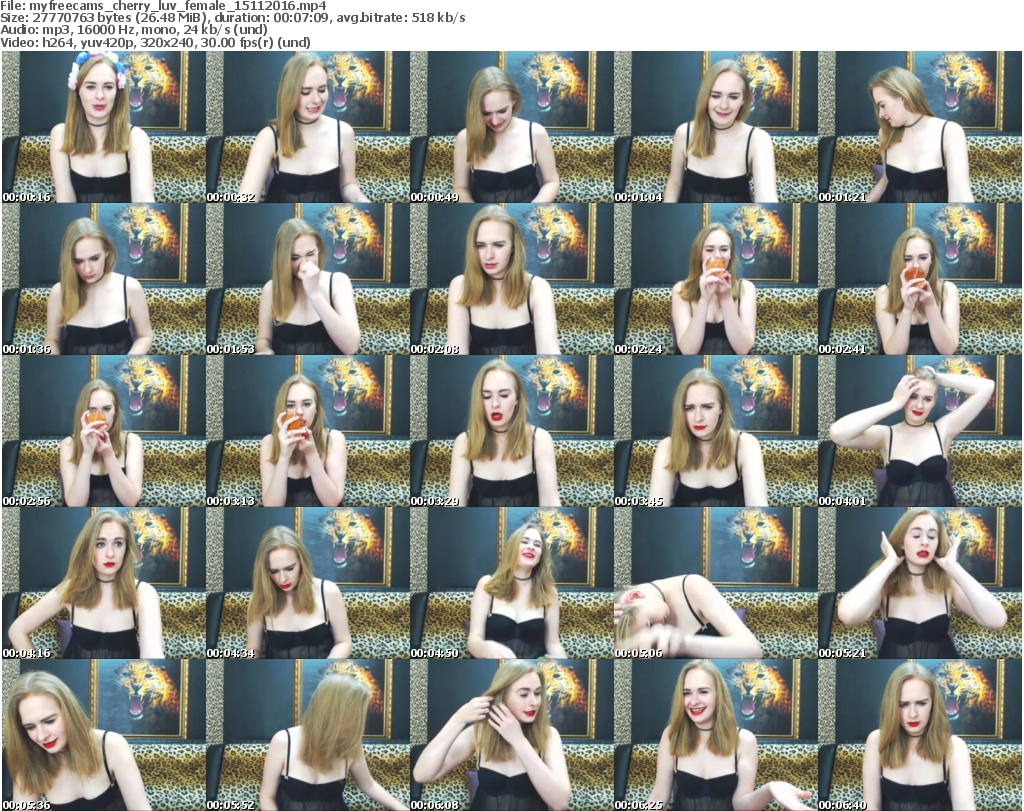View the frame stamped 00:06:08
The width and height of the screenshot is (1024, 811).
click(511, 735)
